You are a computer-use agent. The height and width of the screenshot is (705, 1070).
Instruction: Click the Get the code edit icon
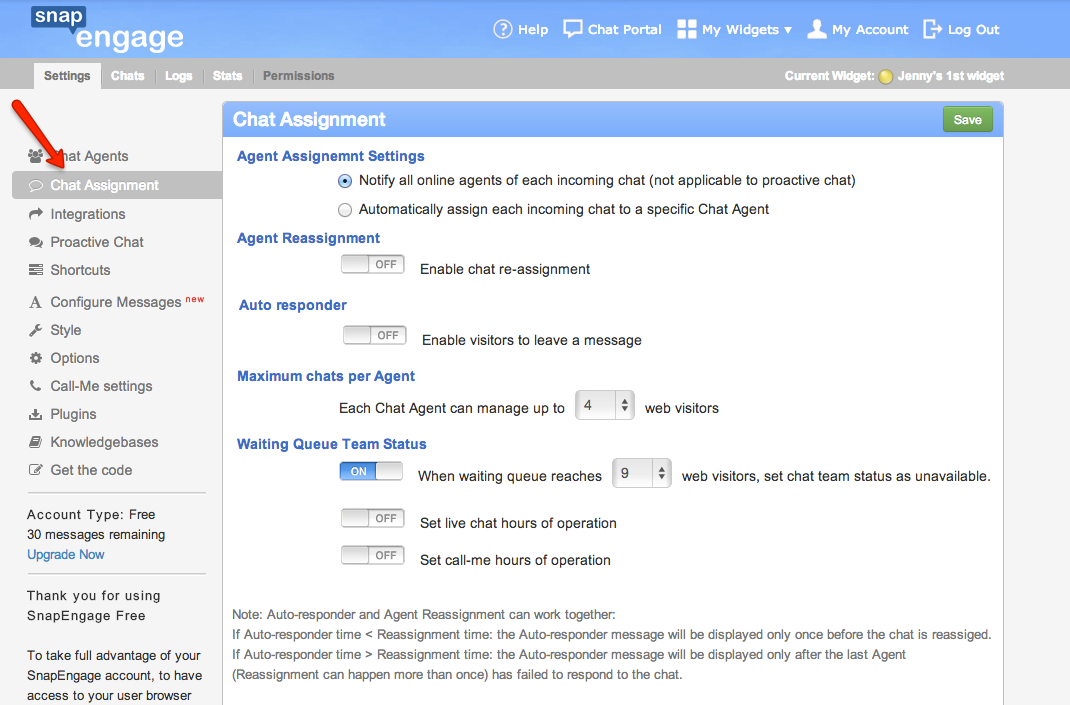click(35, 470)
